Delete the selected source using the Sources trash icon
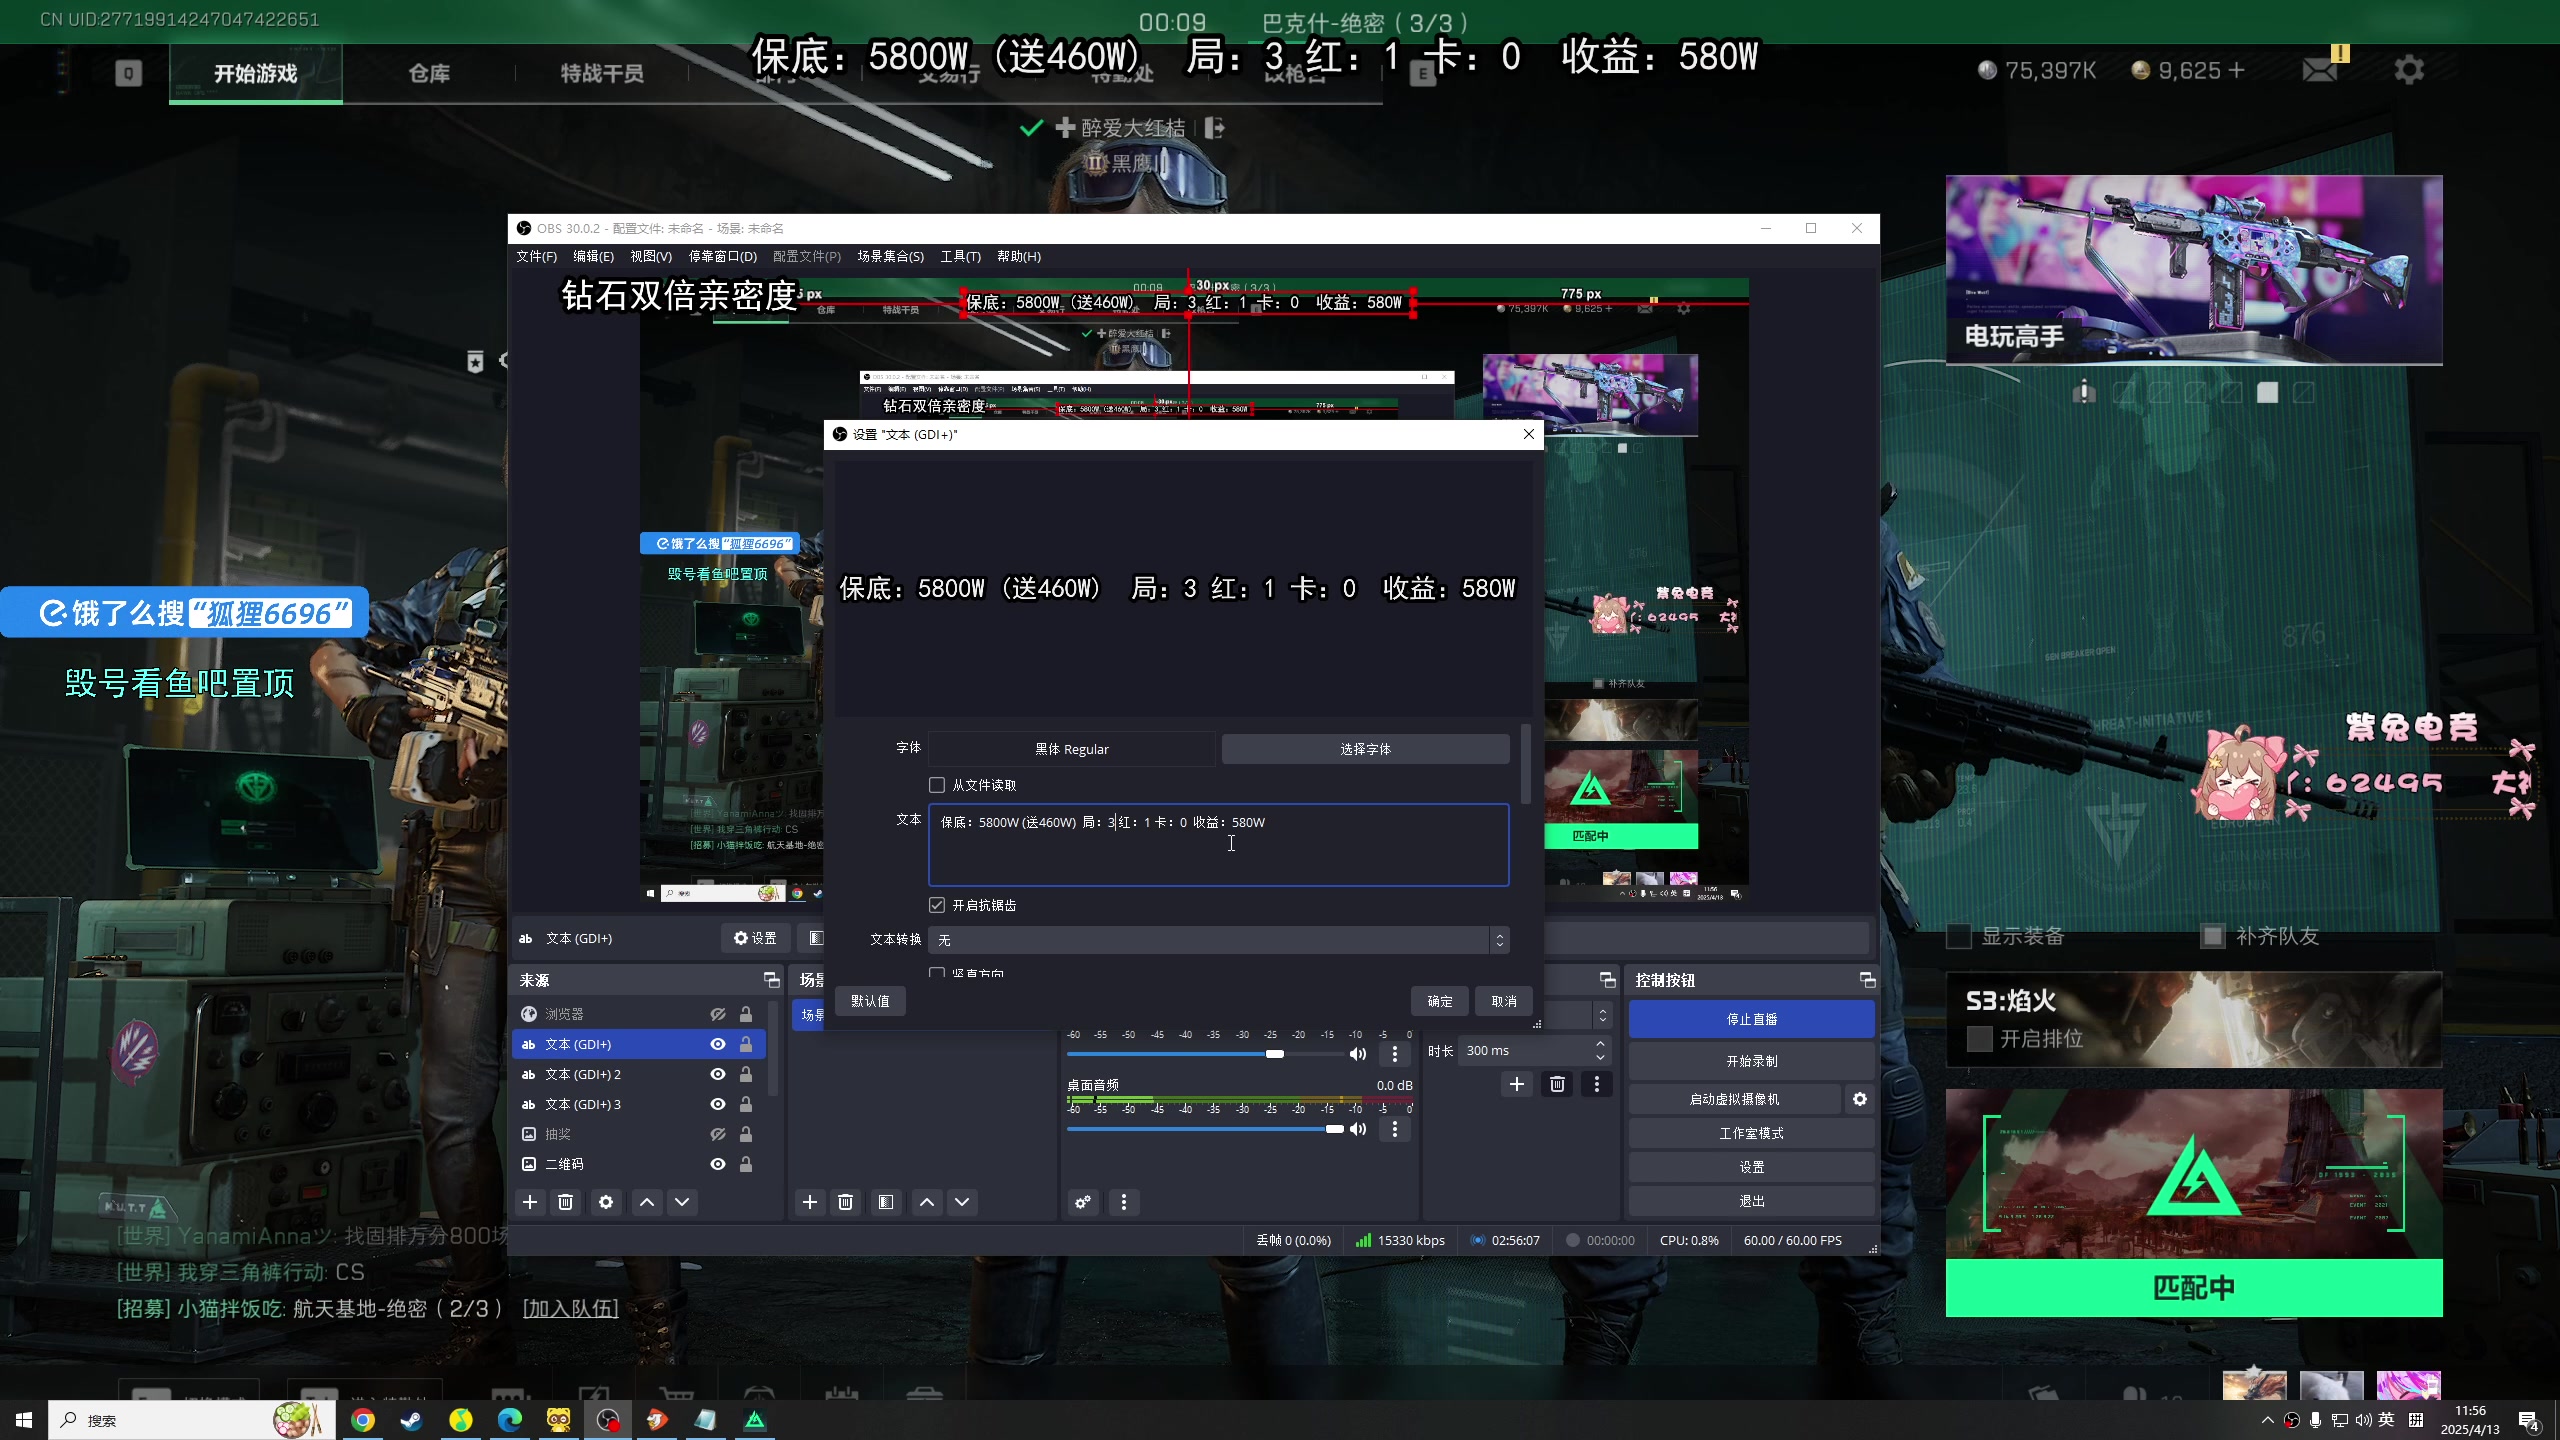Screen dimensions: 2560x1440 566,1202
